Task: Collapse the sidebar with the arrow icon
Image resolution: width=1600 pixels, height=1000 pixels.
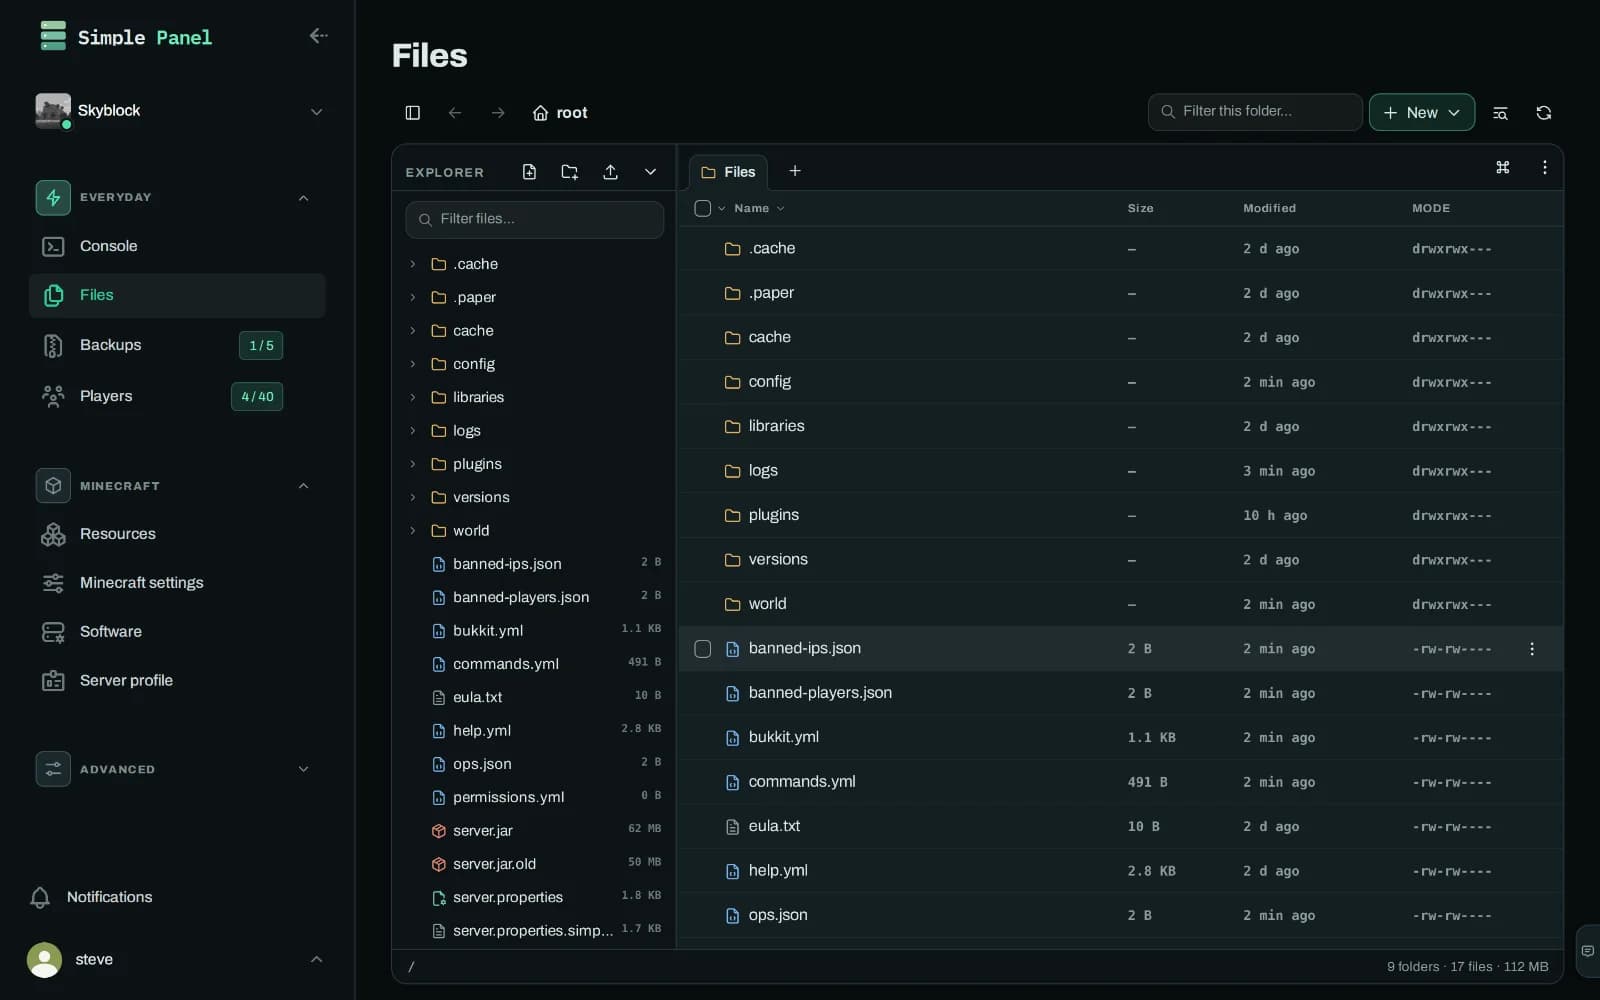Action: pyautogui.click(x=318, y=36)
